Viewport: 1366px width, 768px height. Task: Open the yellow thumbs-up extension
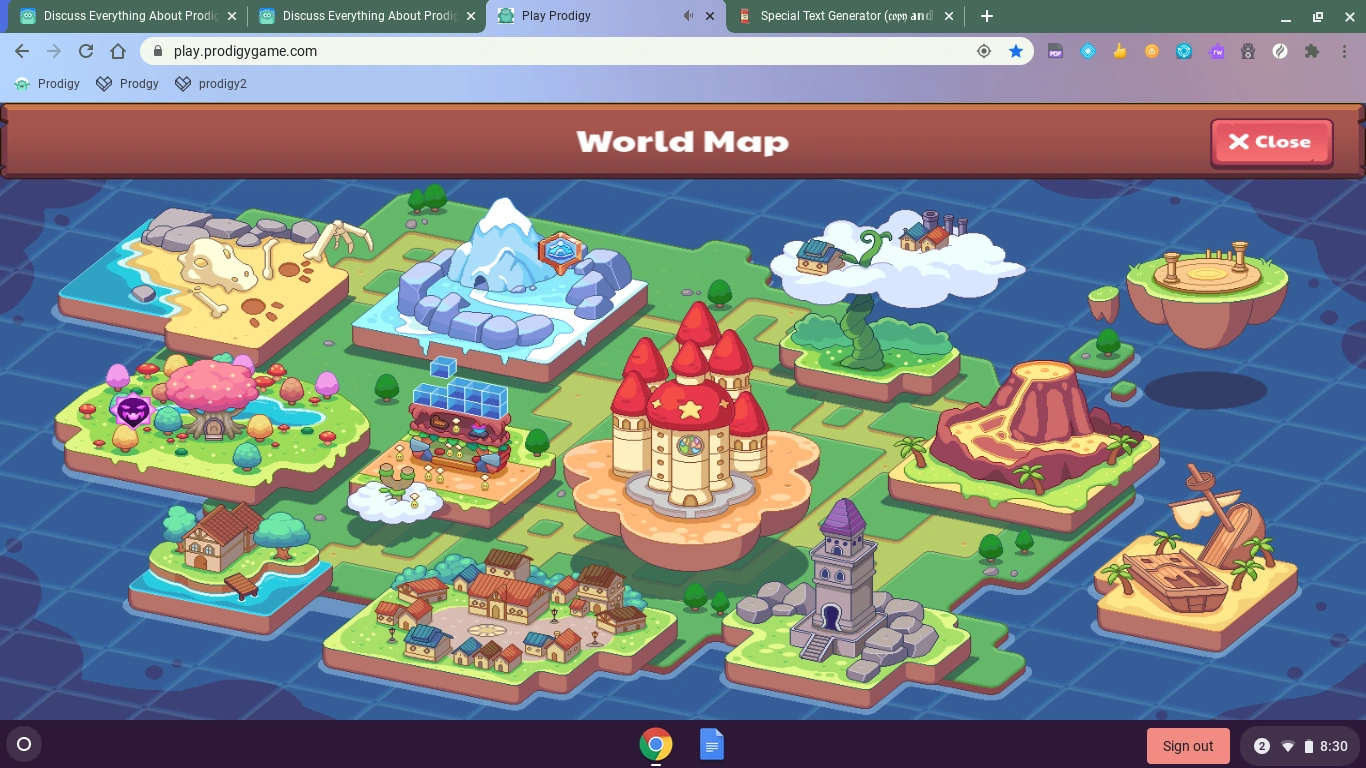pyautogui.click(x=1120, y=51)
